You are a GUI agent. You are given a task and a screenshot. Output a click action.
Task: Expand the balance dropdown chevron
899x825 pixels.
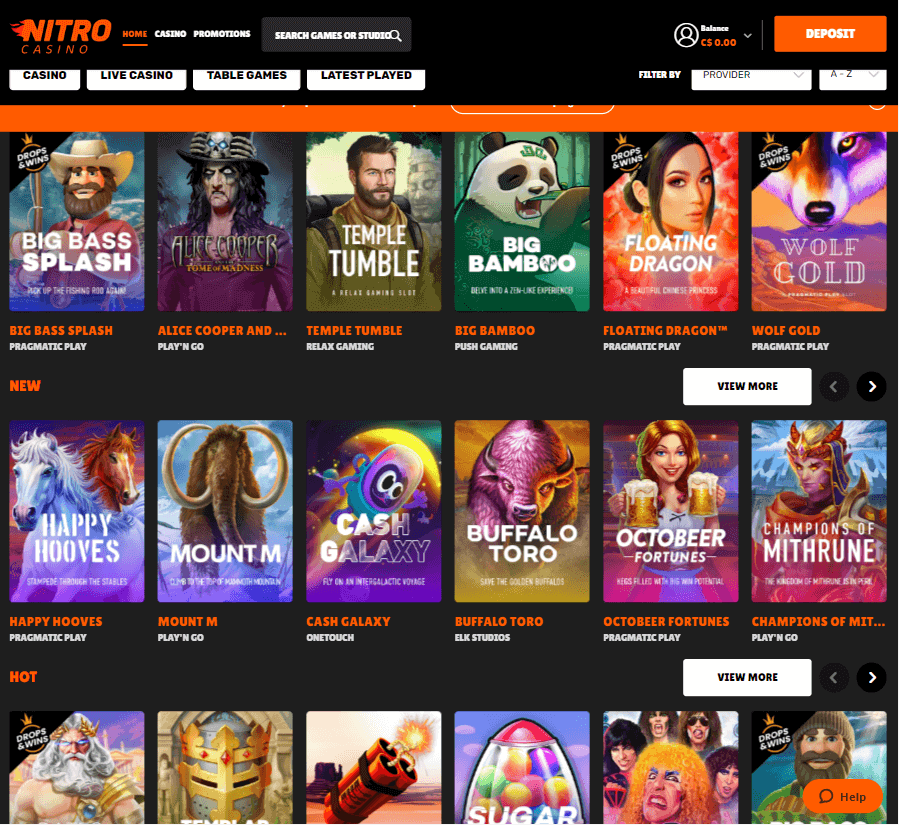[748, 36]
